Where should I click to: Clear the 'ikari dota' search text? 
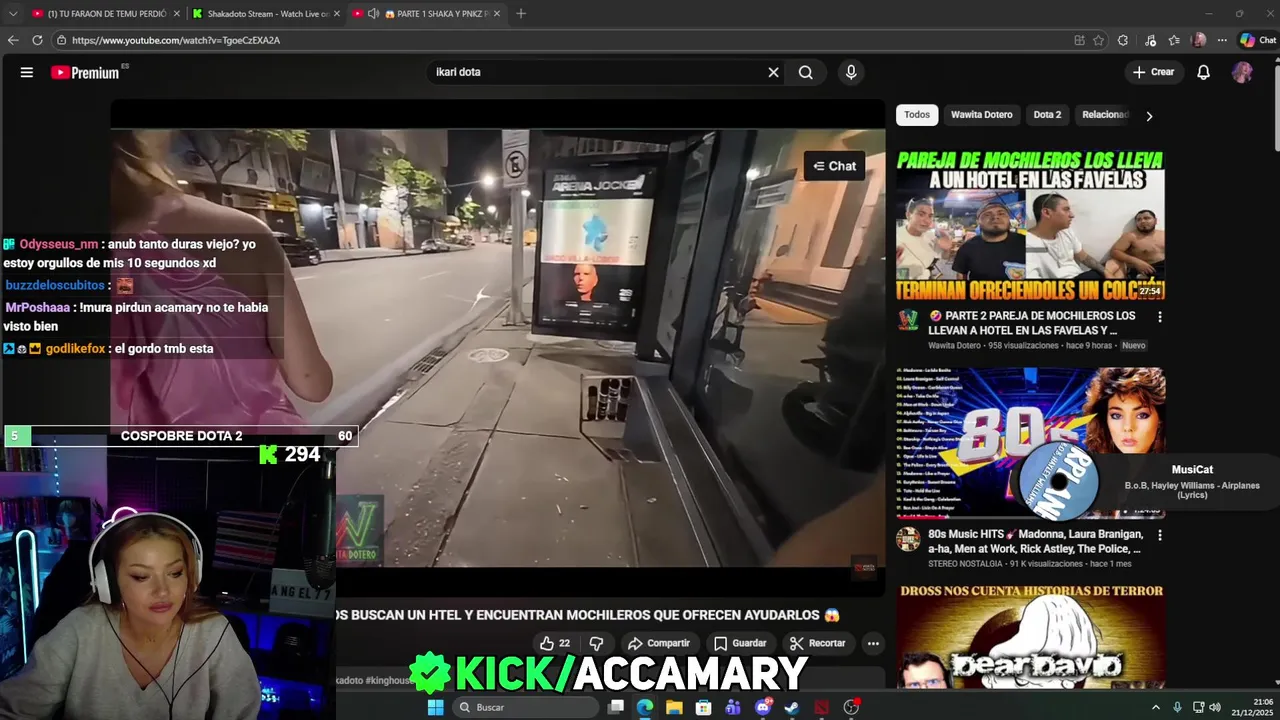point(773,72)
